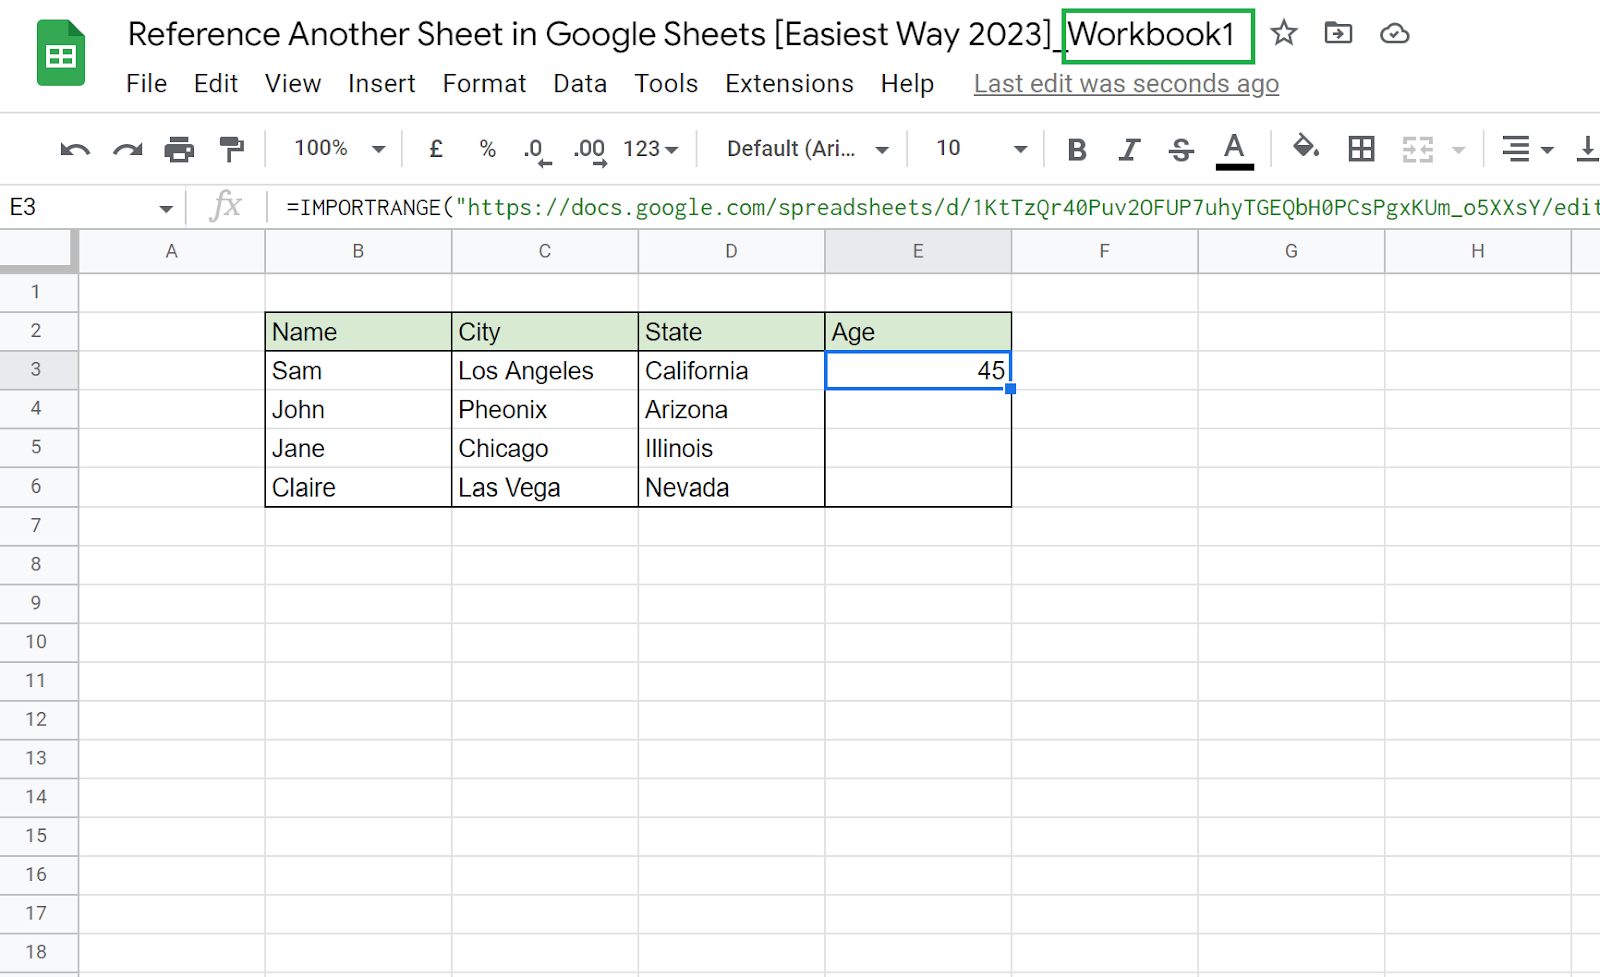Expand the merge cells options arrow

1458,150
